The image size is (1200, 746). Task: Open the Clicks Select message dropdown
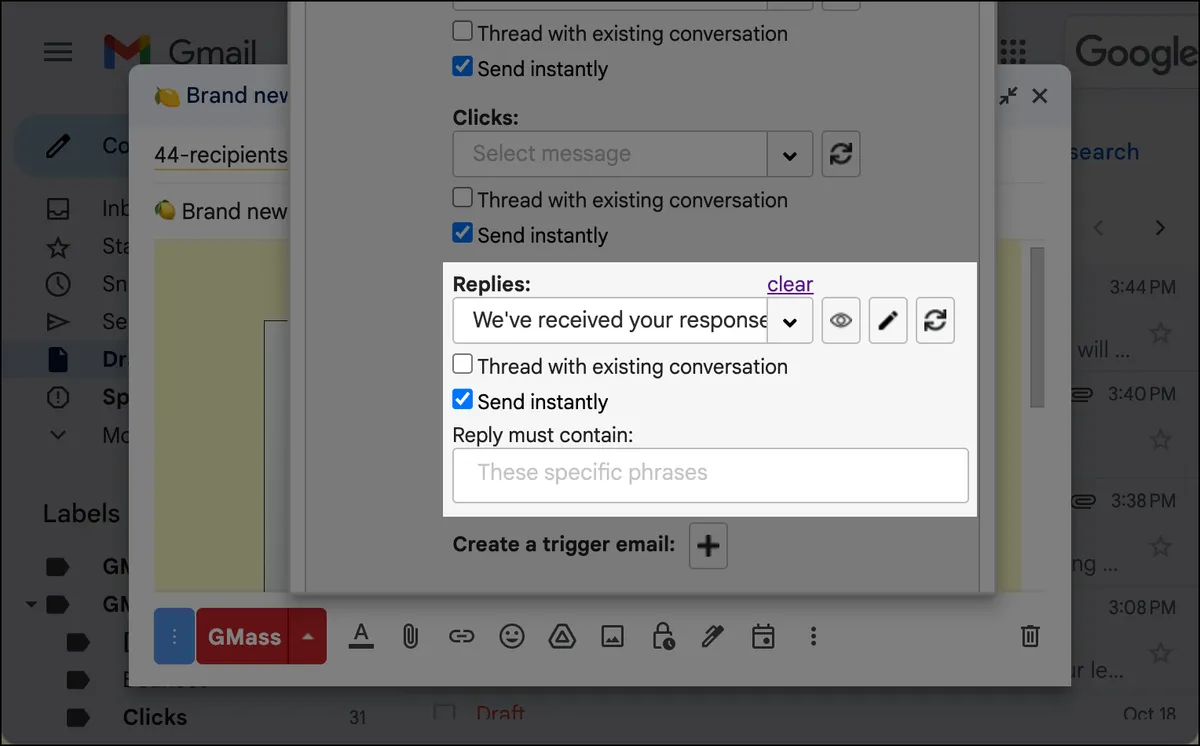coord(790,154)
